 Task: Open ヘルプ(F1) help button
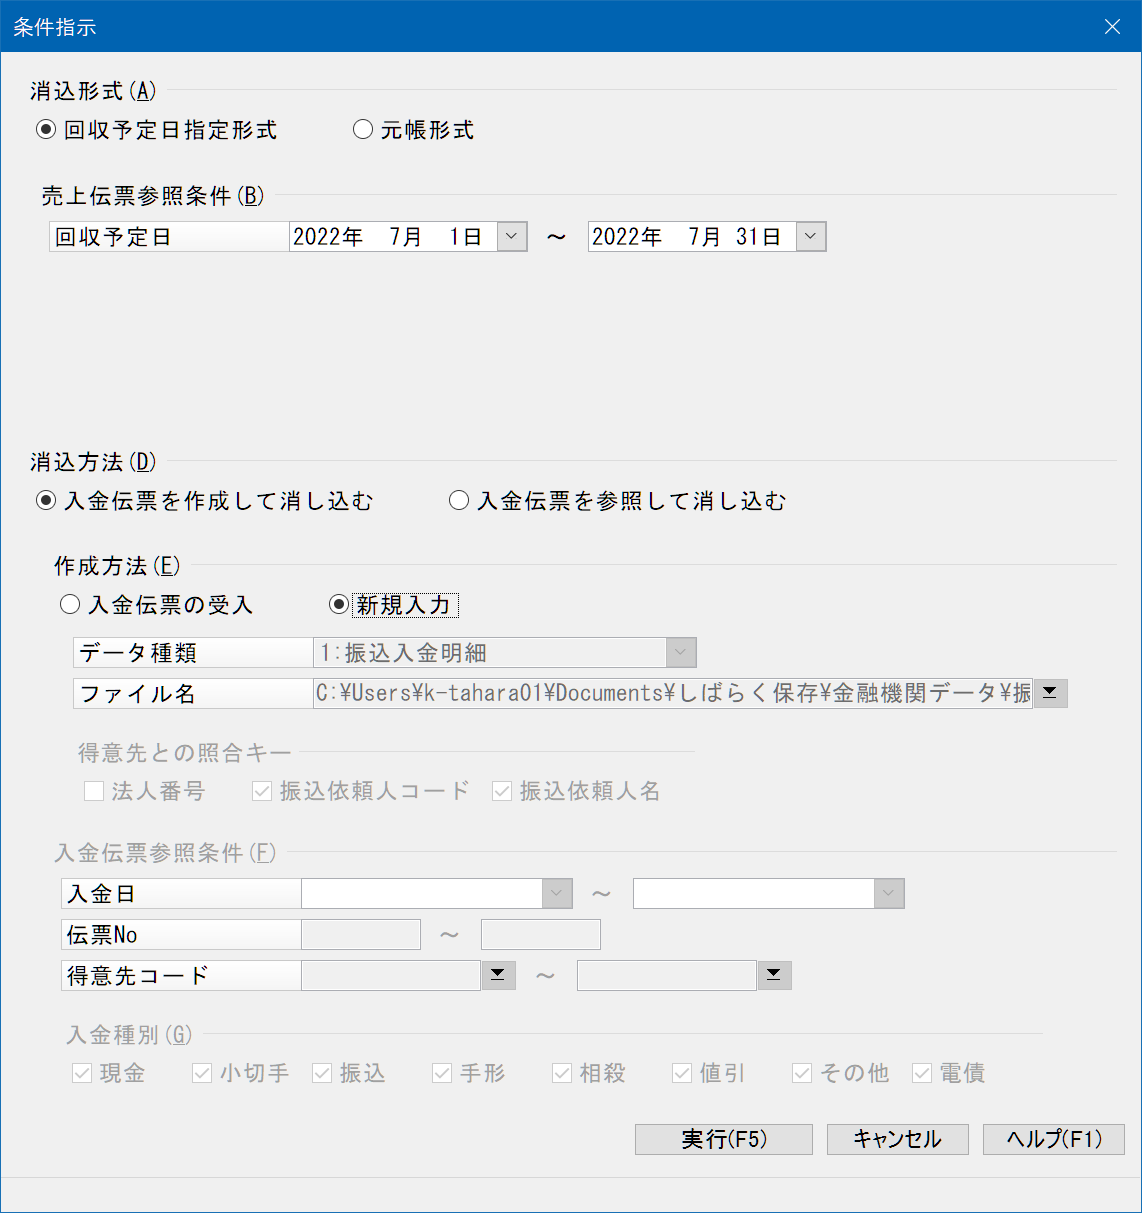(1053, 1139)
